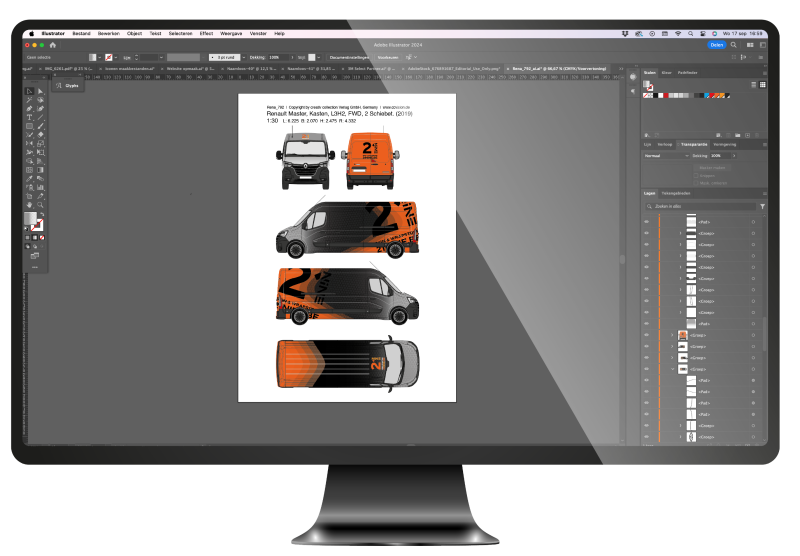This screenshot has width=800, height=556.
Task: Switch to the Tekengebieden tab
Action: click(676, 193)
